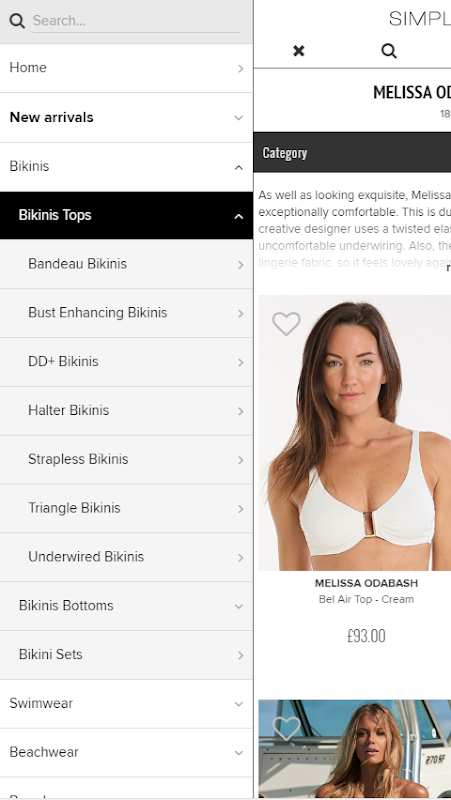Expand the New arrivals section
Image resolution: width=451 pixels, height=800 pixels.
[238, 118]
